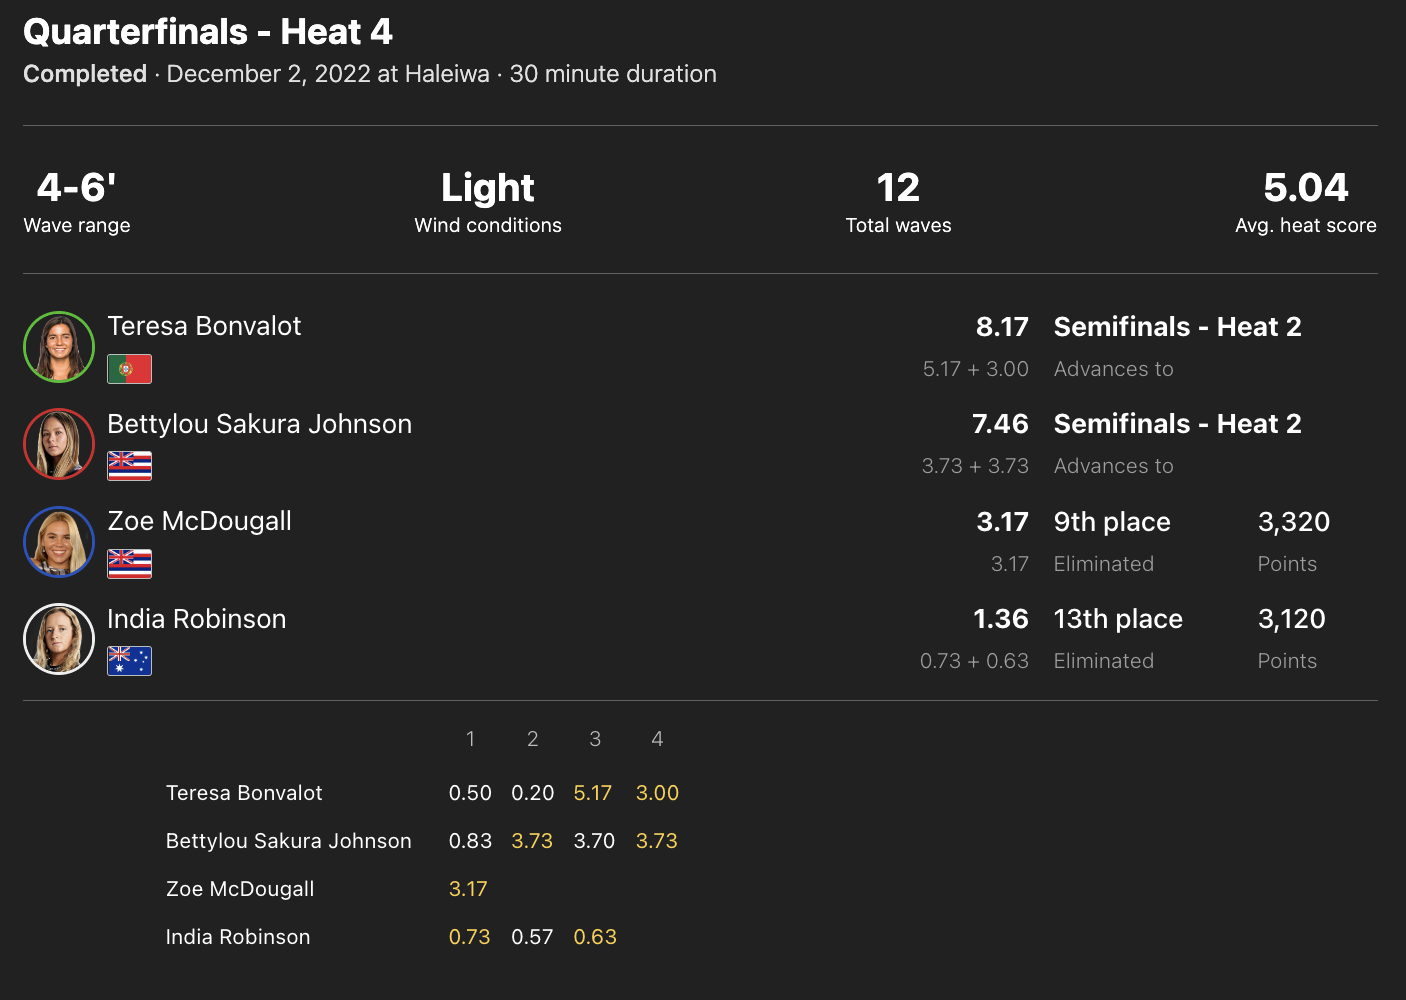Click Teresa Bonvalot's 8.17 heat total
This screenshot has width=1406, height=1000.
(x=1002, y=327)
